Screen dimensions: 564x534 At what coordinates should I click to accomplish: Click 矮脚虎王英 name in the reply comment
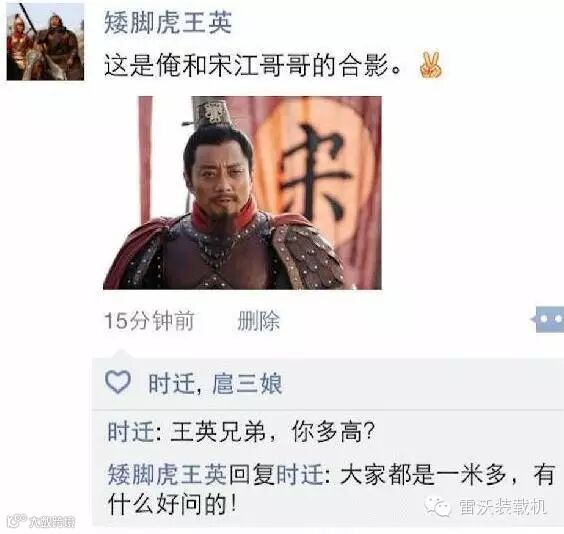pos(168,475)
